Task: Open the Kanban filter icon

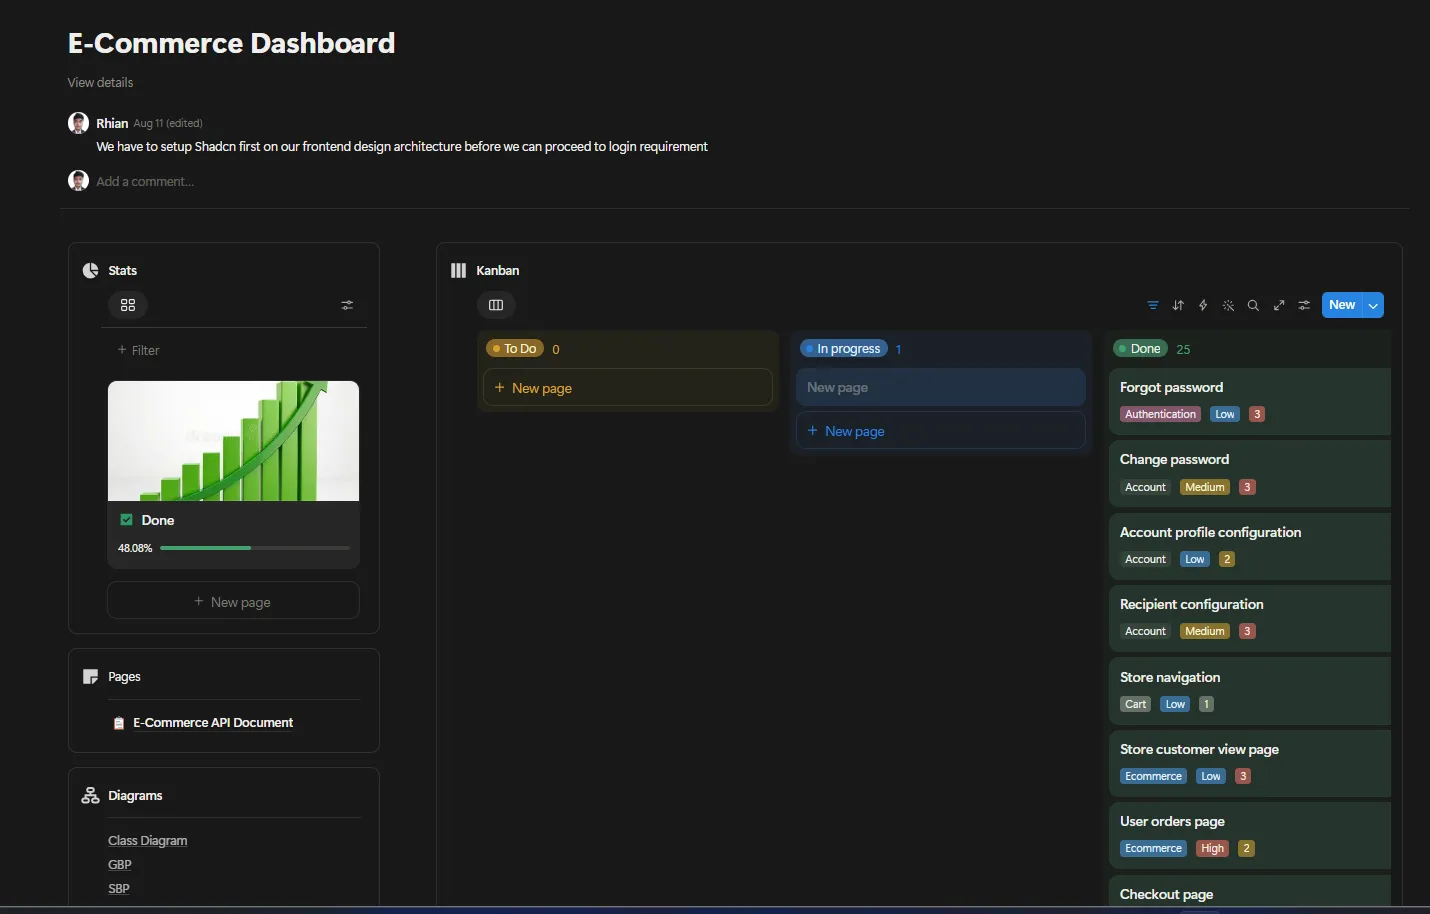Action: [x=1153, y=305]
